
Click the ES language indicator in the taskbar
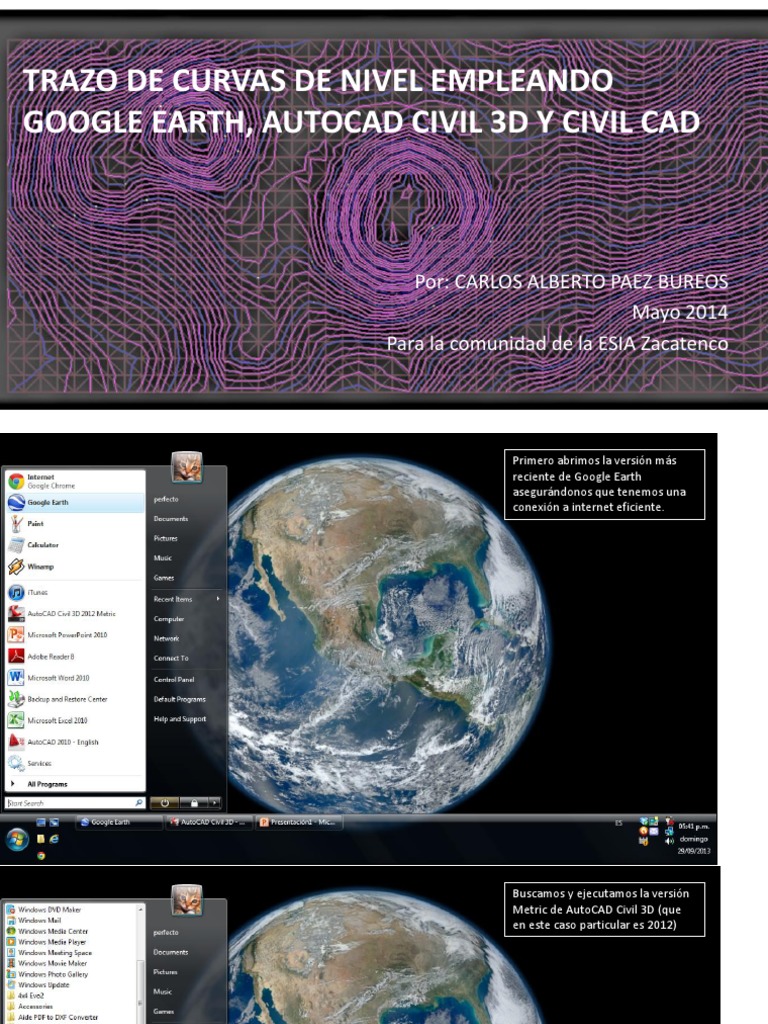click(618, 824)
